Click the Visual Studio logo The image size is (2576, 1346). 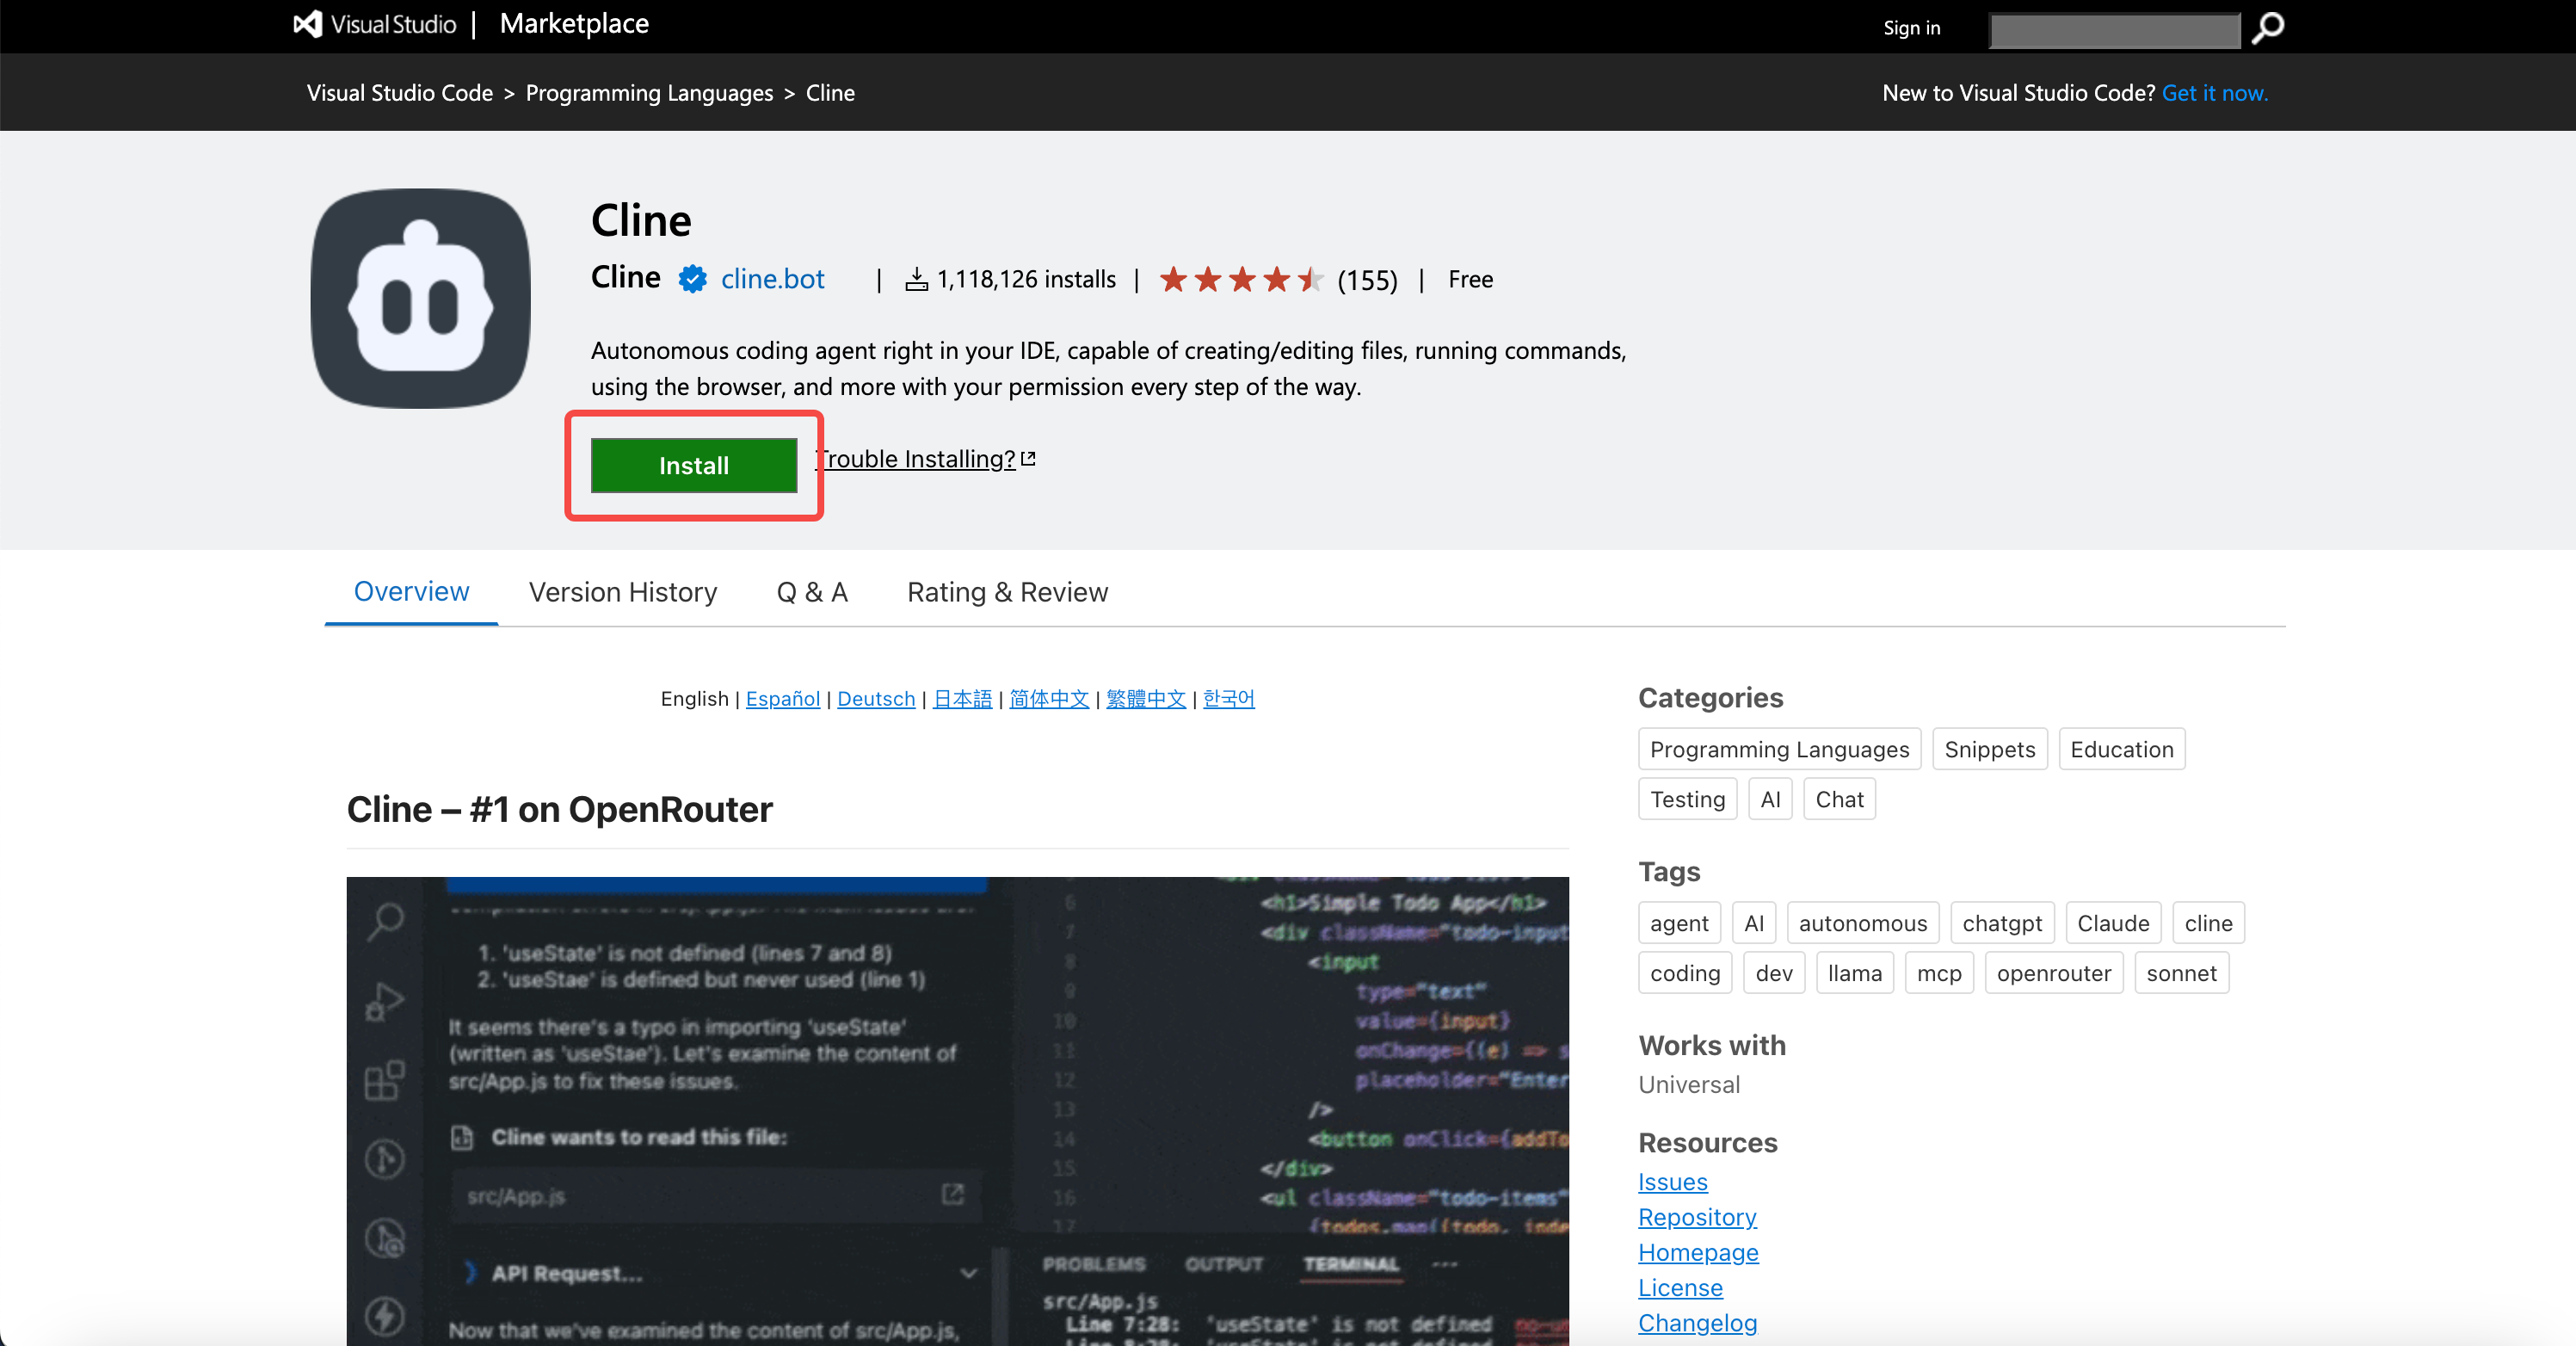click(x=375, y=24)
